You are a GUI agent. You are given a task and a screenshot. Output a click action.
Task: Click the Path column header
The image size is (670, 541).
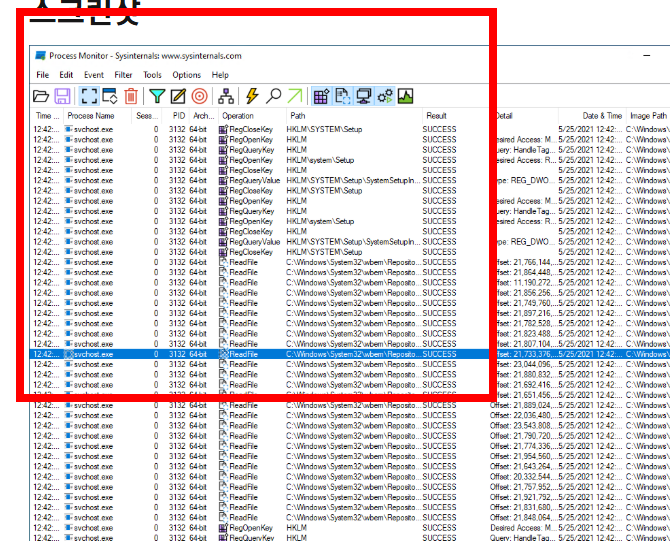[x=354, y=116]
